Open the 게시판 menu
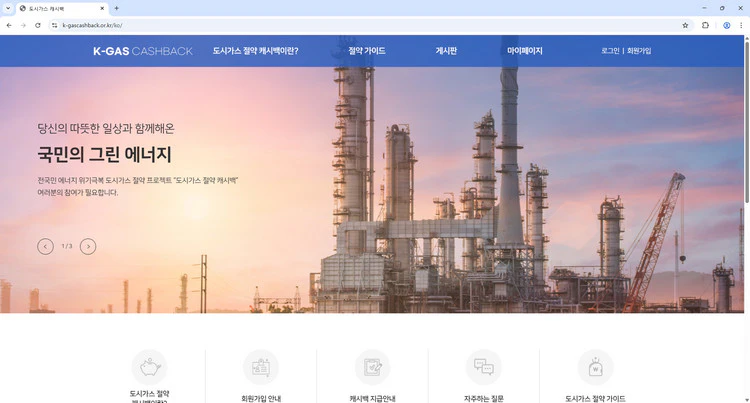Image resolution: width=750 pixels, height=403 pixels. (446, 51)
